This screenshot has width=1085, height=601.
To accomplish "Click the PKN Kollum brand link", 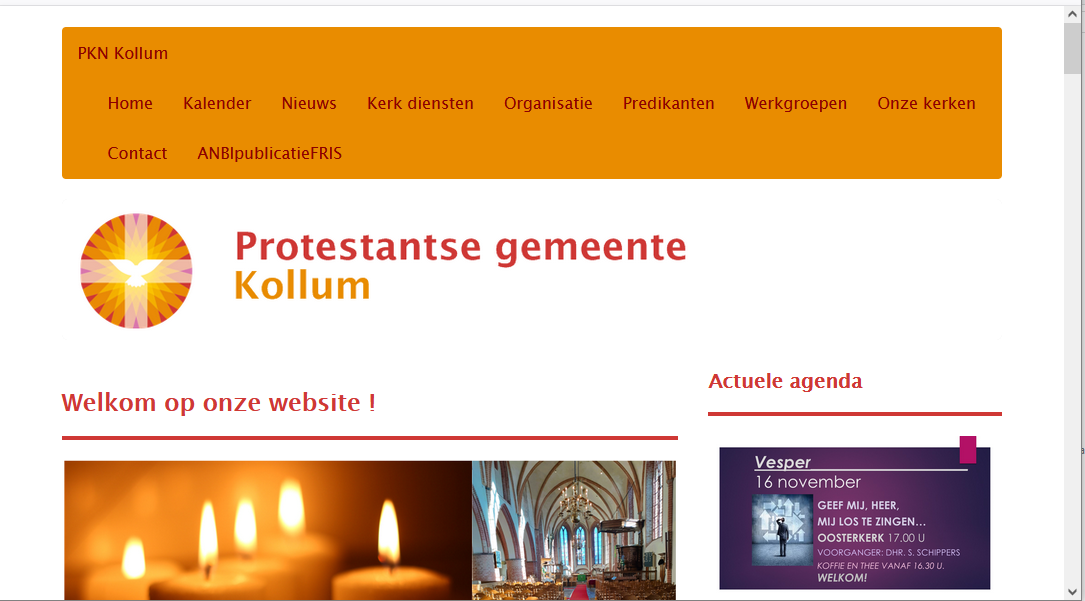I will tap(122, 53).
